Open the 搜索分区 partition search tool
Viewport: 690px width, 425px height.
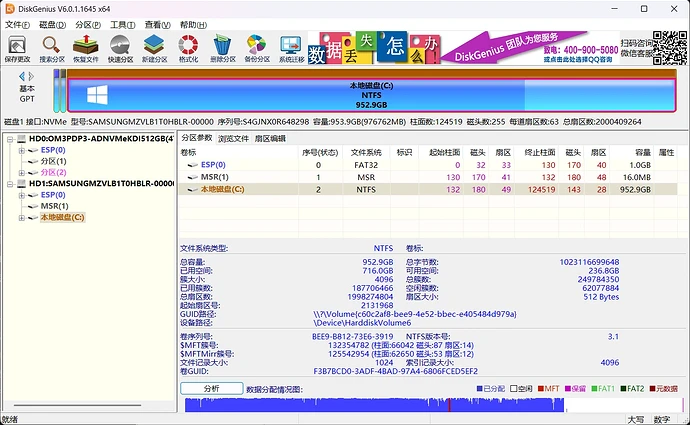51,48
